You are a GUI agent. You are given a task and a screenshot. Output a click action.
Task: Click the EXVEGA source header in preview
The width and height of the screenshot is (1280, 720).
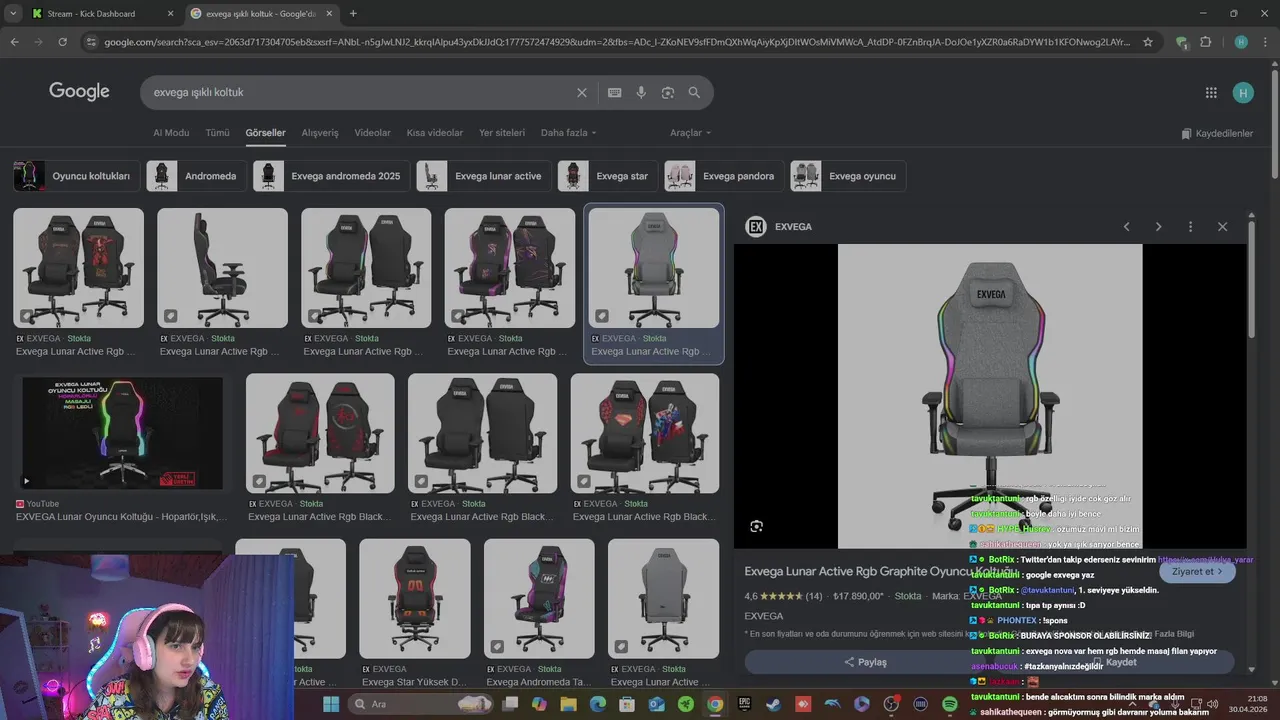click(779, 227)
